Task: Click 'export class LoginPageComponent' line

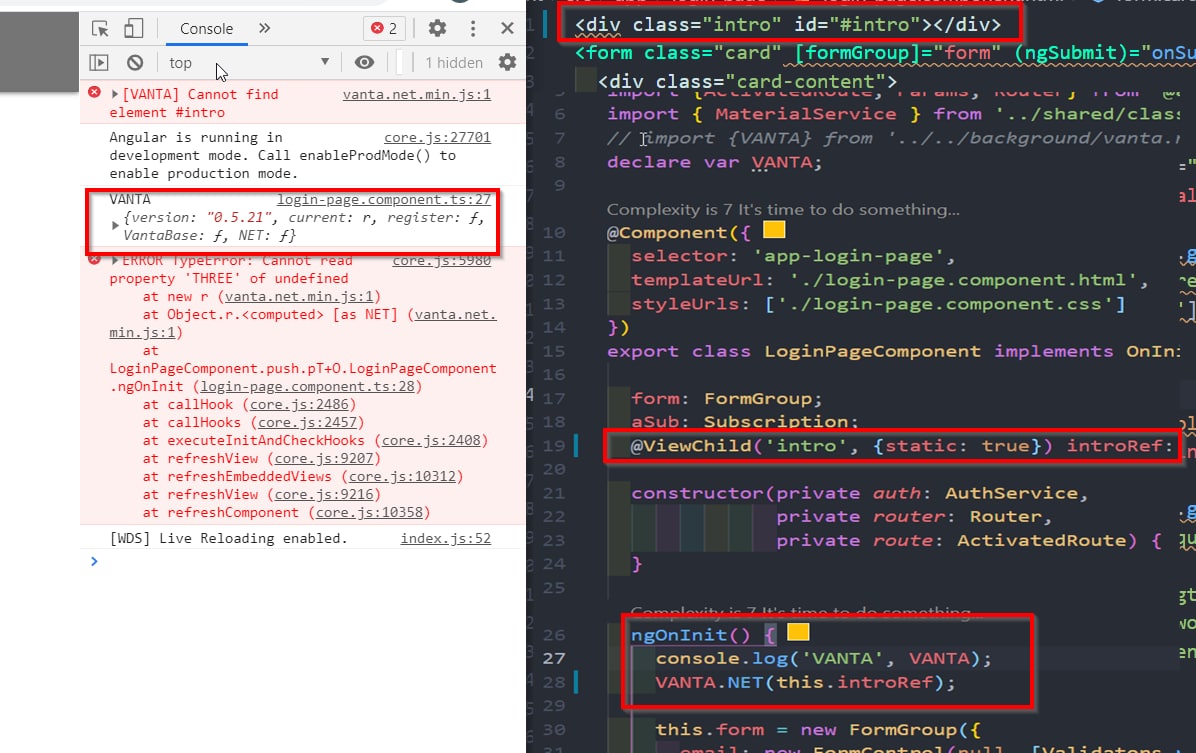Action: click(893, 352)
